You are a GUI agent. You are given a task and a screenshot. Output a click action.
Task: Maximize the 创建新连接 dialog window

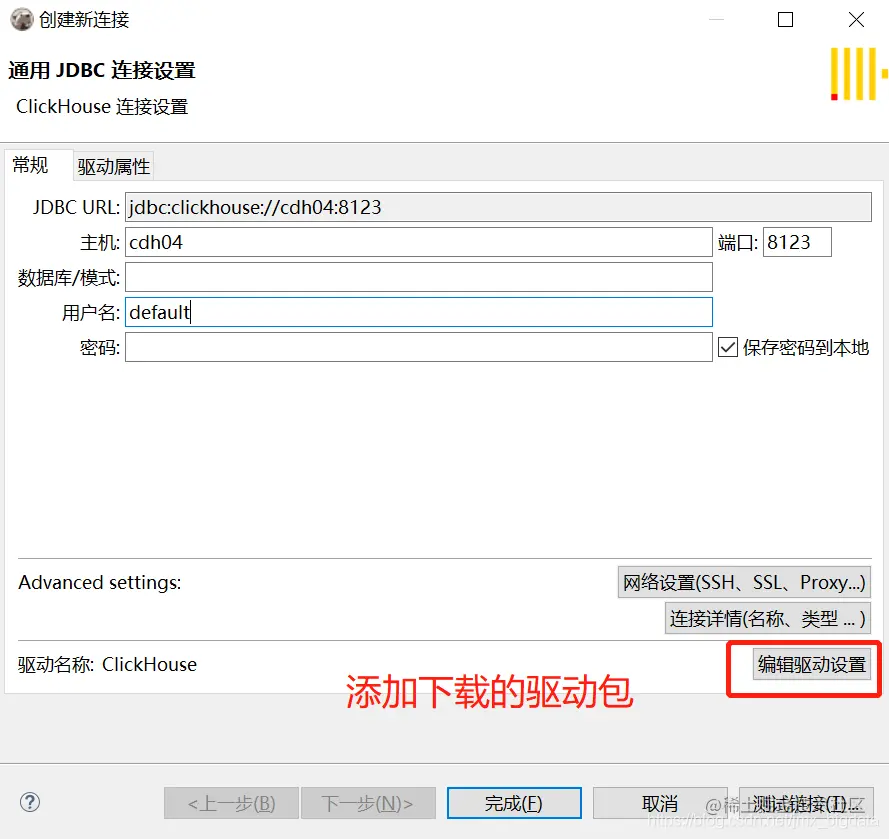click(x=785, y=20)
